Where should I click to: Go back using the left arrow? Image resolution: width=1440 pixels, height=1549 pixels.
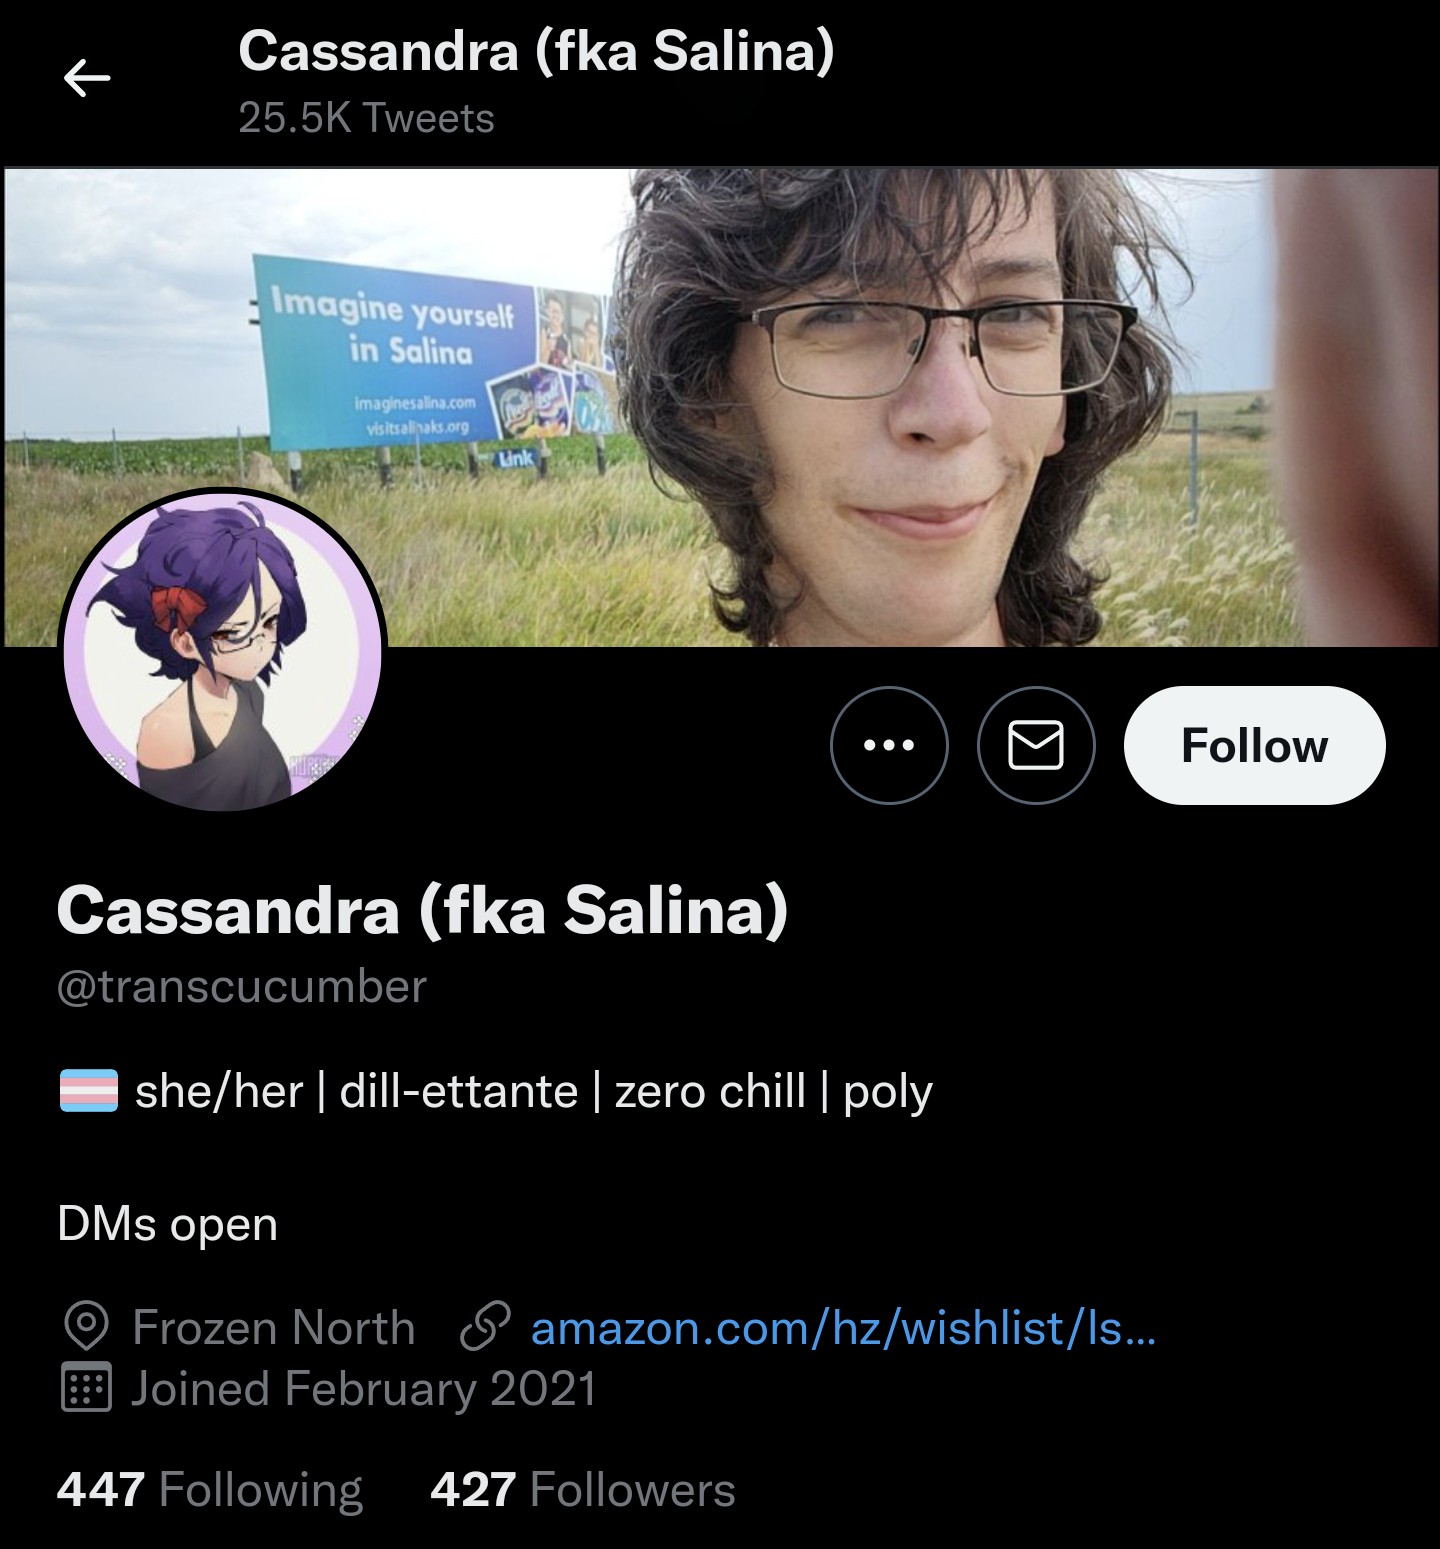tap(87, 78)
